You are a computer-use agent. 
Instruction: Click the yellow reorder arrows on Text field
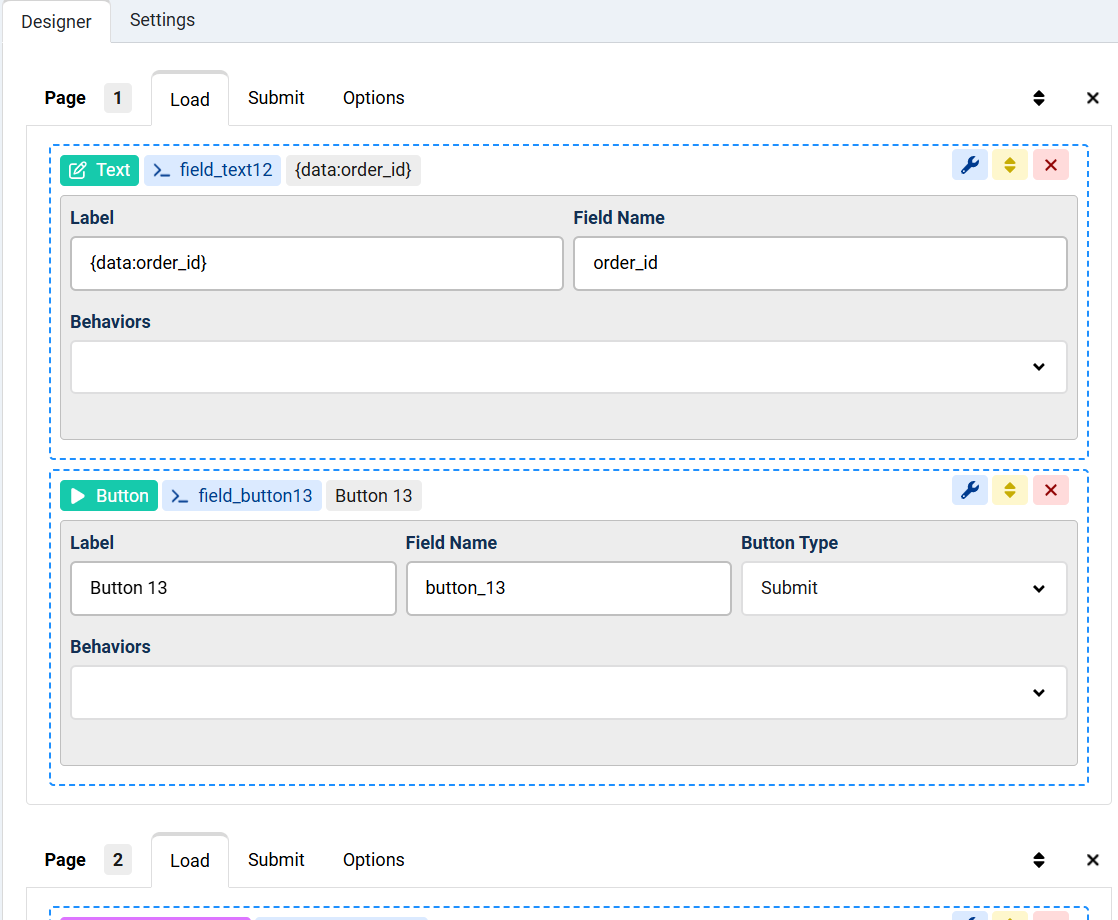click(1009, 166)
